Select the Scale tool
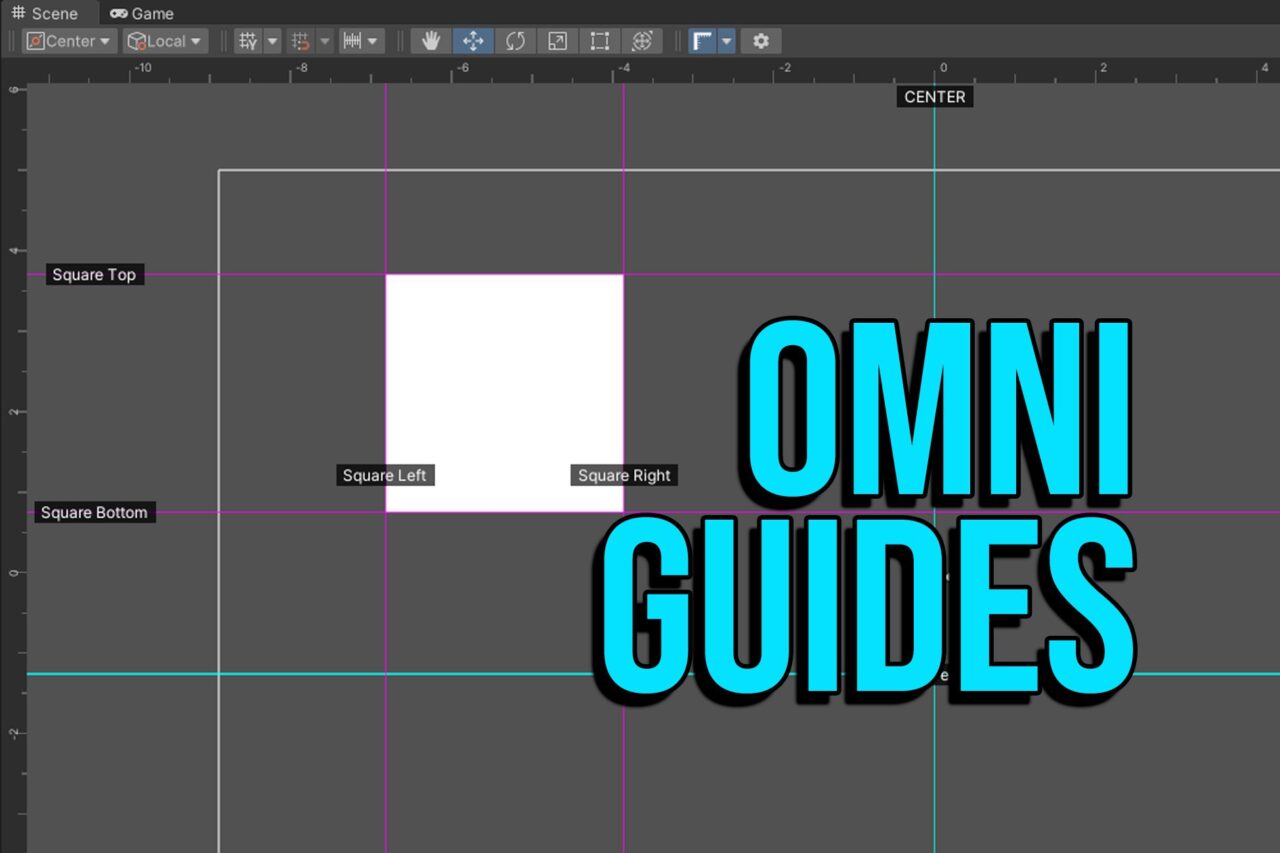 pyautogui.click(x=557, y=41)
